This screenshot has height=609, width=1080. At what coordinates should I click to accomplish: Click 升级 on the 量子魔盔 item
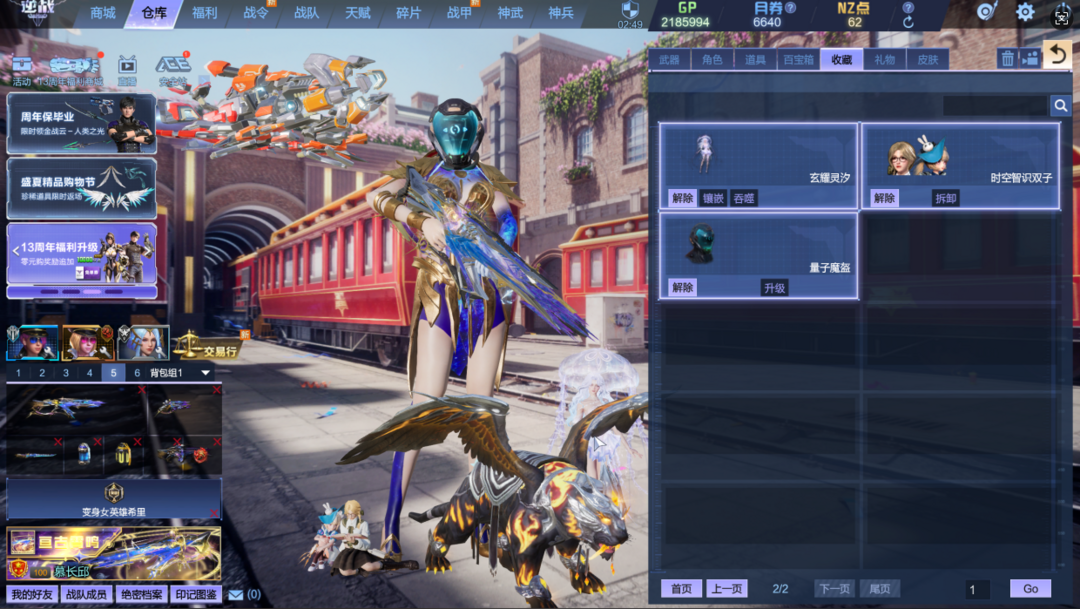(x=774, y=288)
